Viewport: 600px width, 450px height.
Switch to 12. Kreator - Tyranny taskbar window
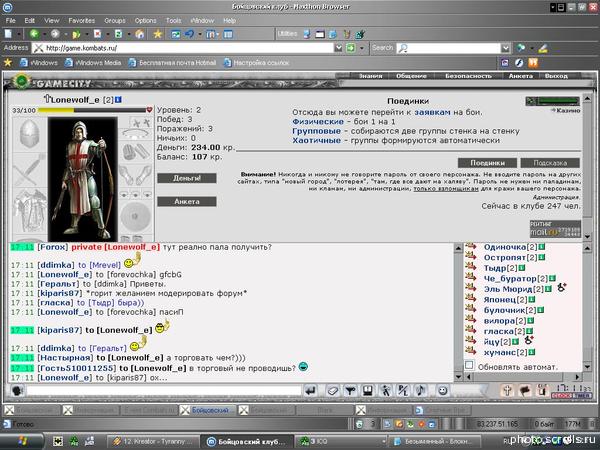point(153,442)
